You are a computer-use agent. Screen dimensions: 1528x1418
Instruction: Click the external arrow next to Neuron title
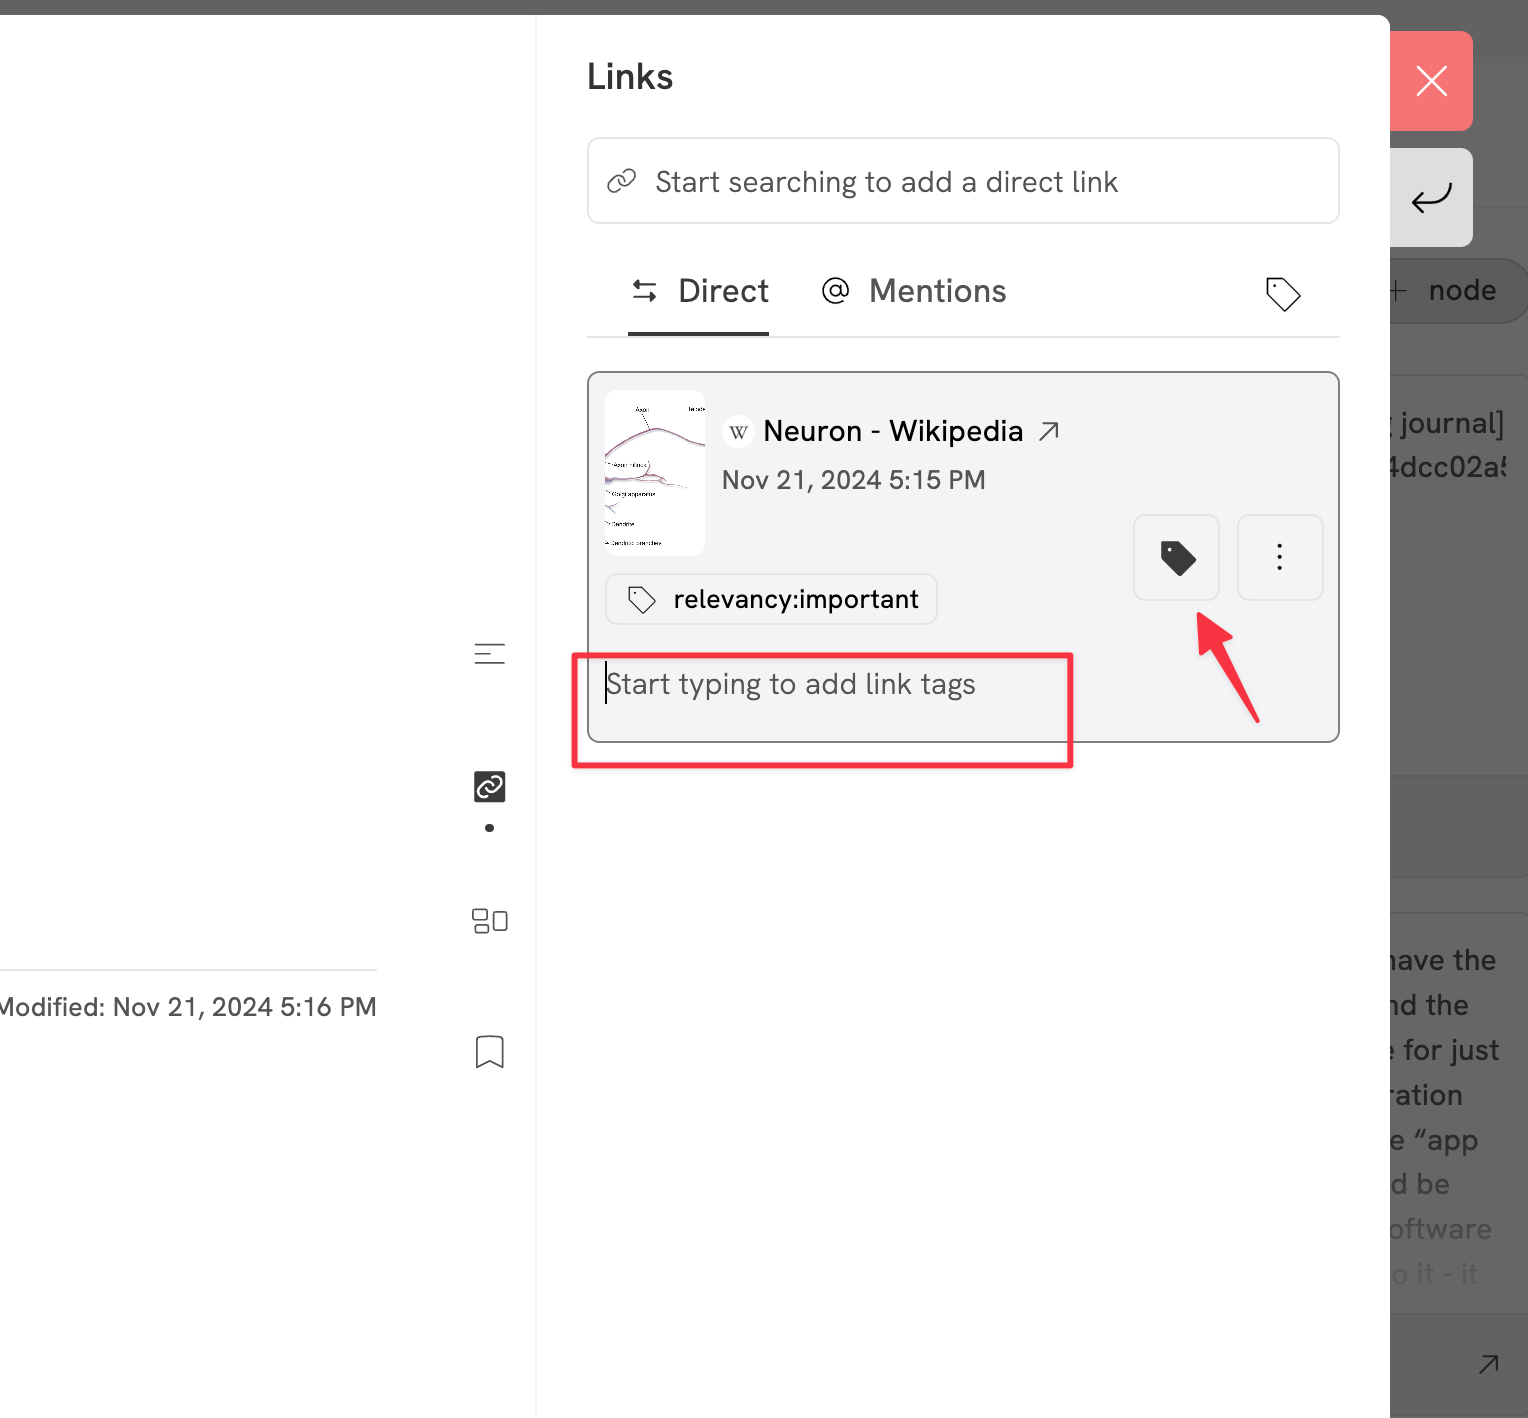pos(1049,431)
